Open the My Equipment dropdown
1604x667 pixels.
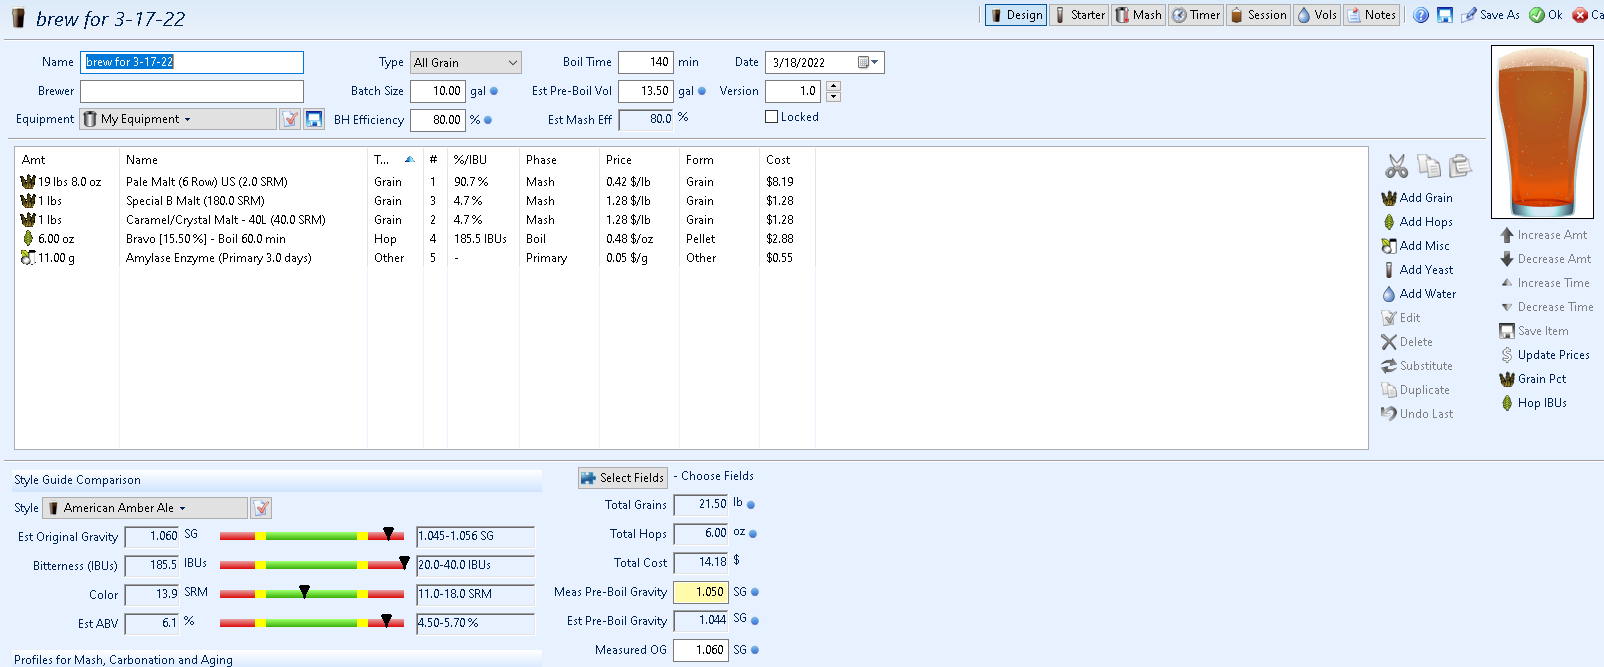point(178,119)
